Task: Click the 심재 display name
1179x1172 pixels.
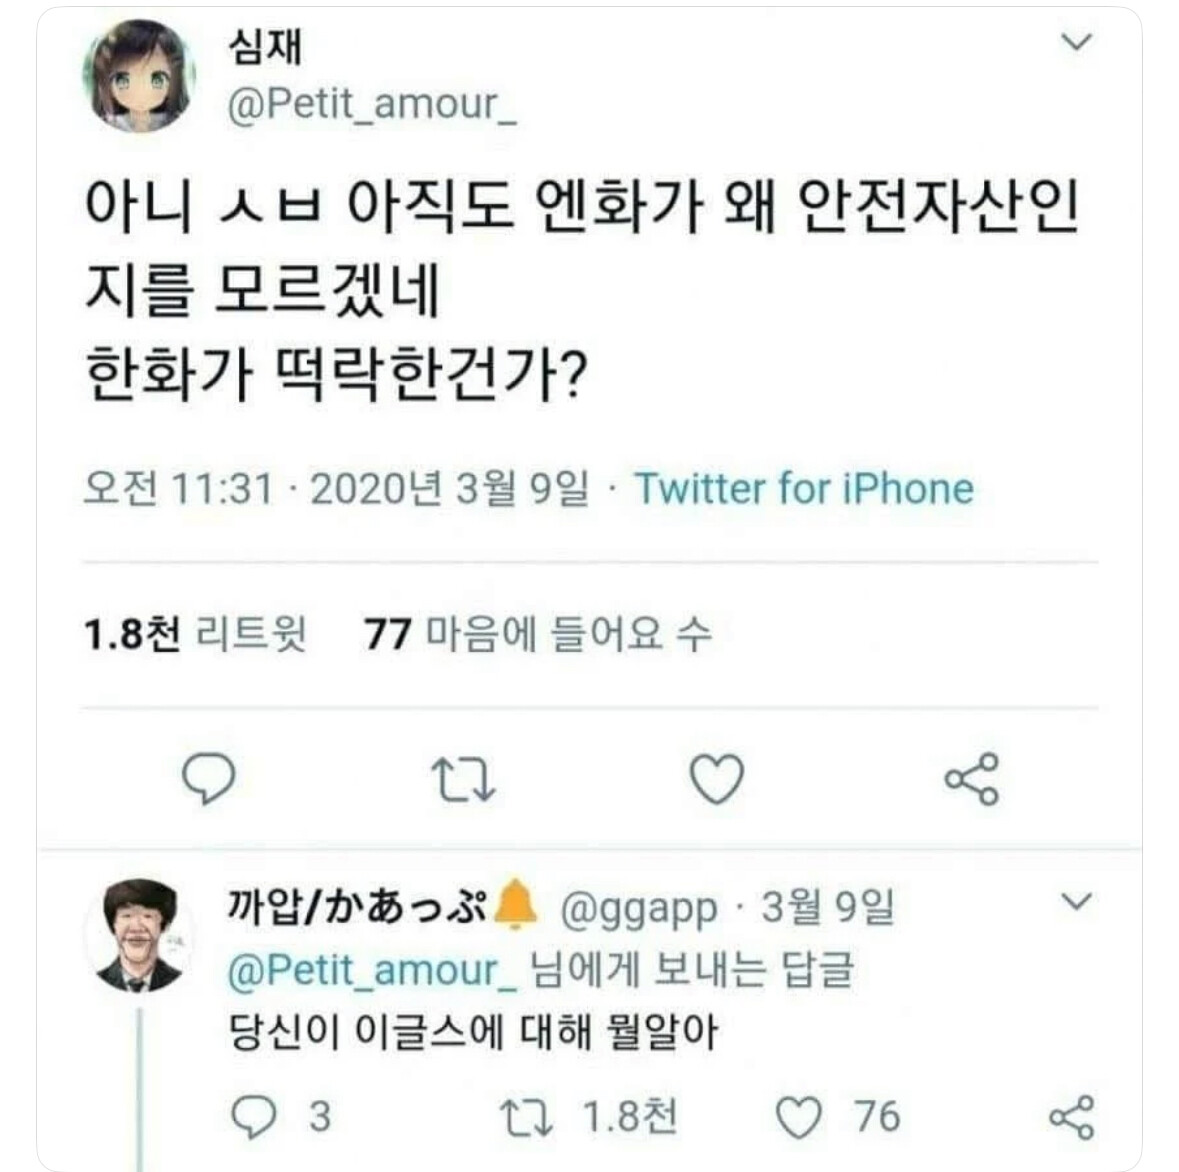Action: click(265, 46)
